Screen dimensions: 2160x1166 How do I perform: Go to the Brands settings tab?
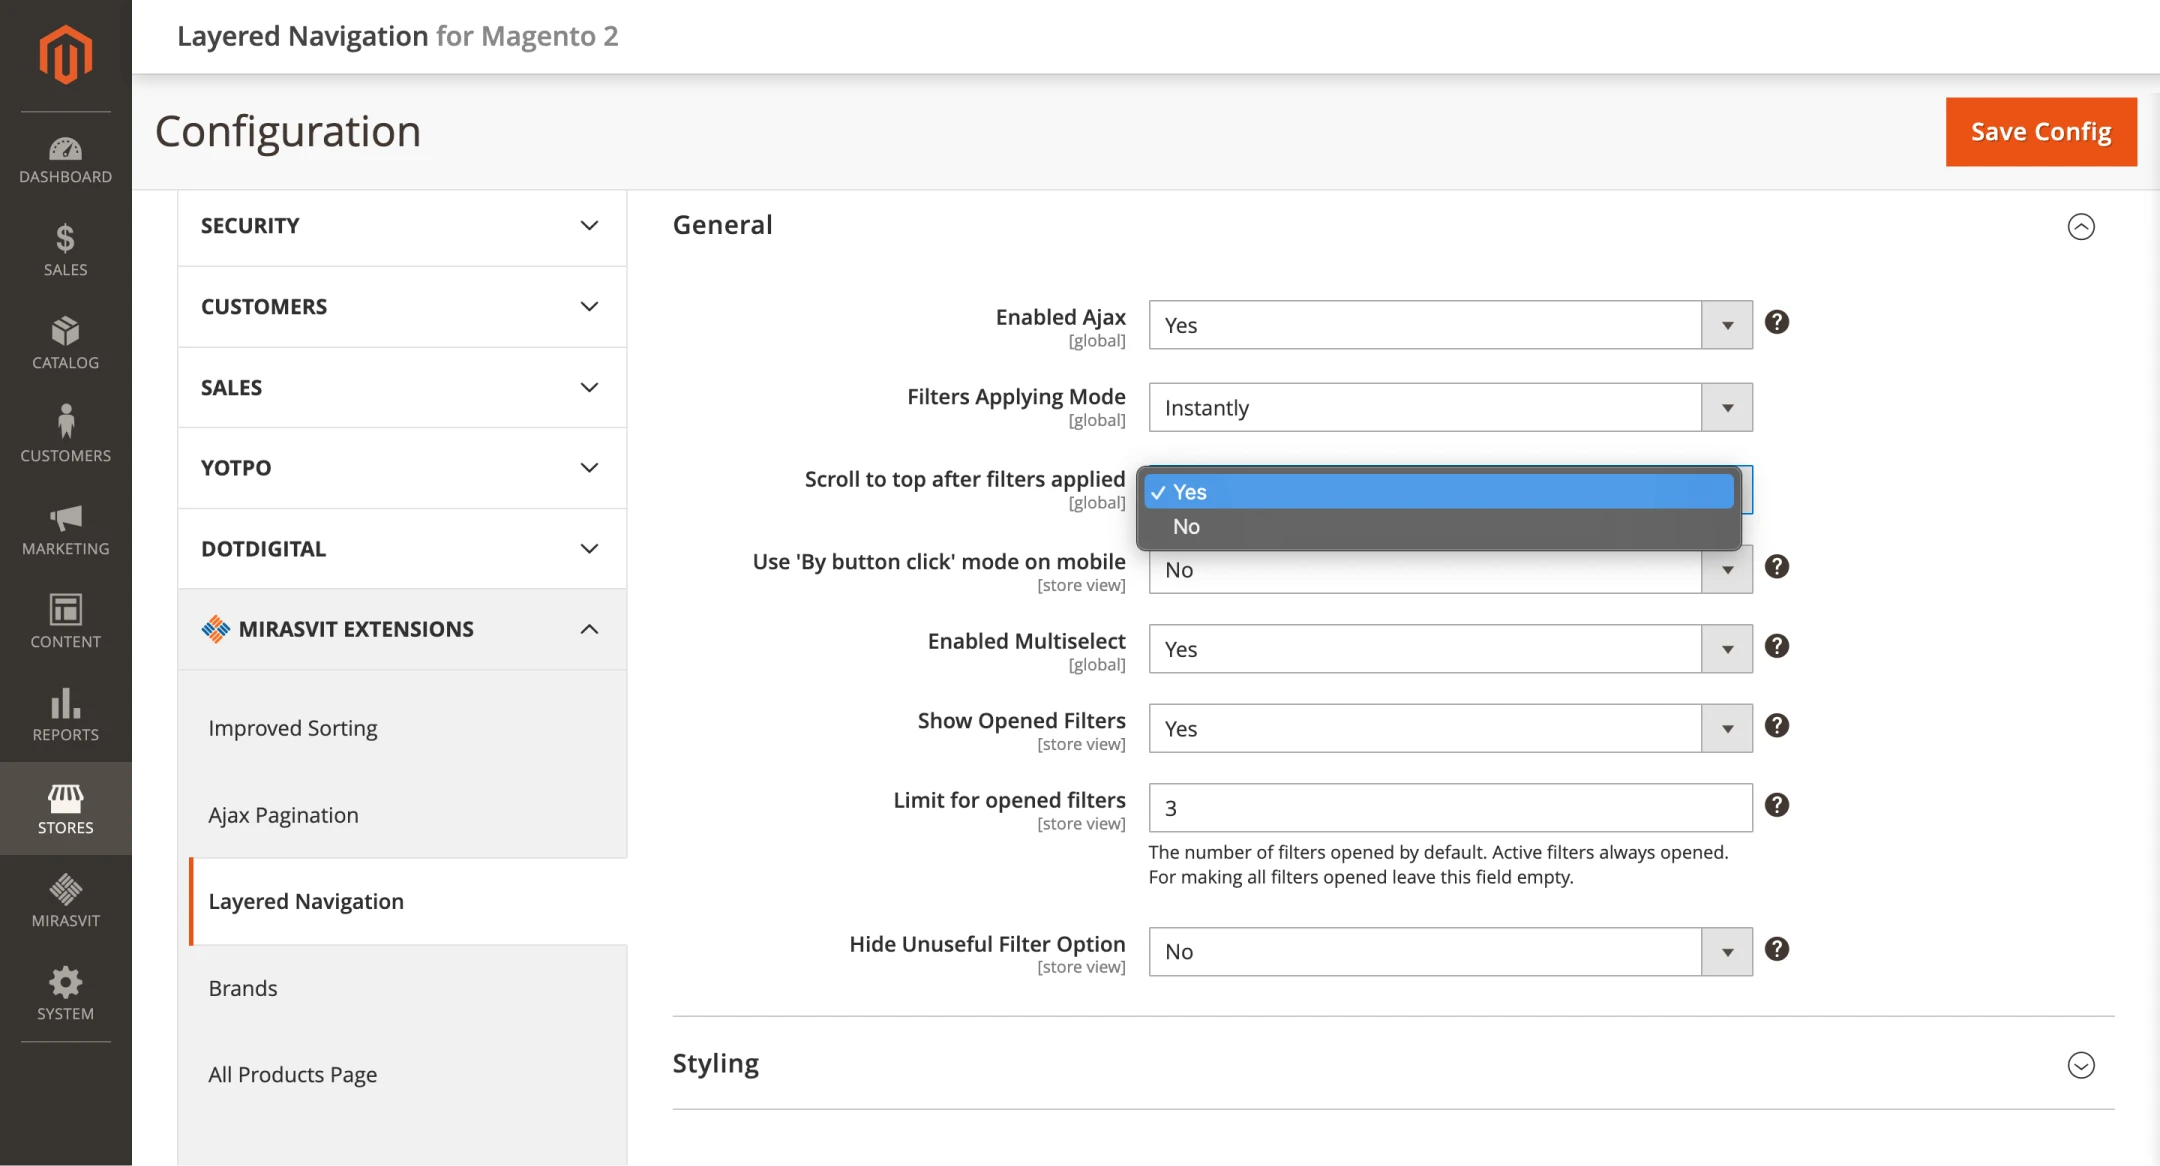[x=243, y=988]
